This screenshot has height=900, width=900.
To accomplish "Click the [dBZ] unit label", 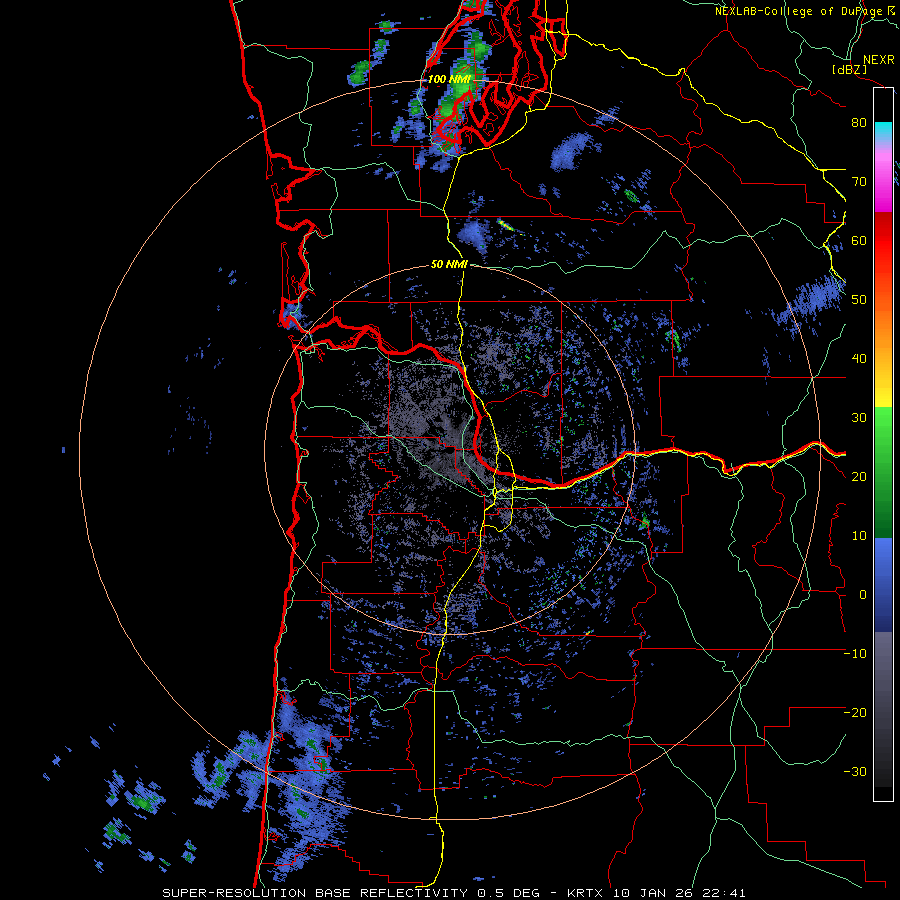I will [x=849, y=69].
